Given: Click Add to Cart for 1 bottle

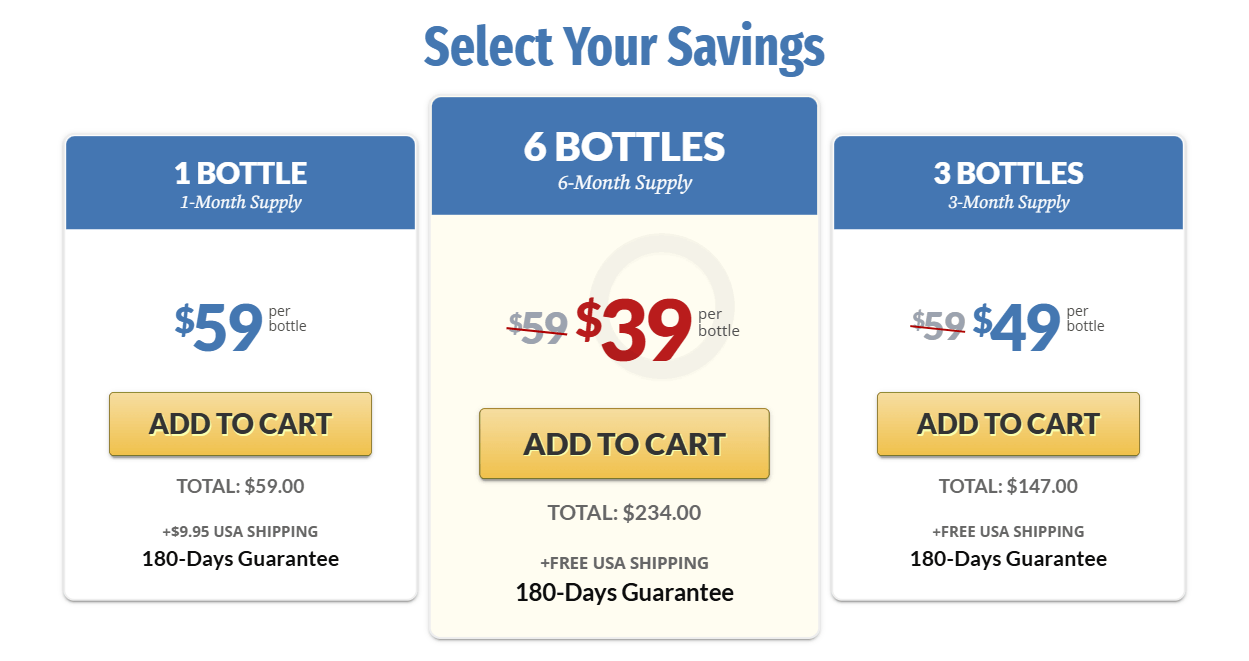Looking at the screenshot, I should click(x=240, y=424).
